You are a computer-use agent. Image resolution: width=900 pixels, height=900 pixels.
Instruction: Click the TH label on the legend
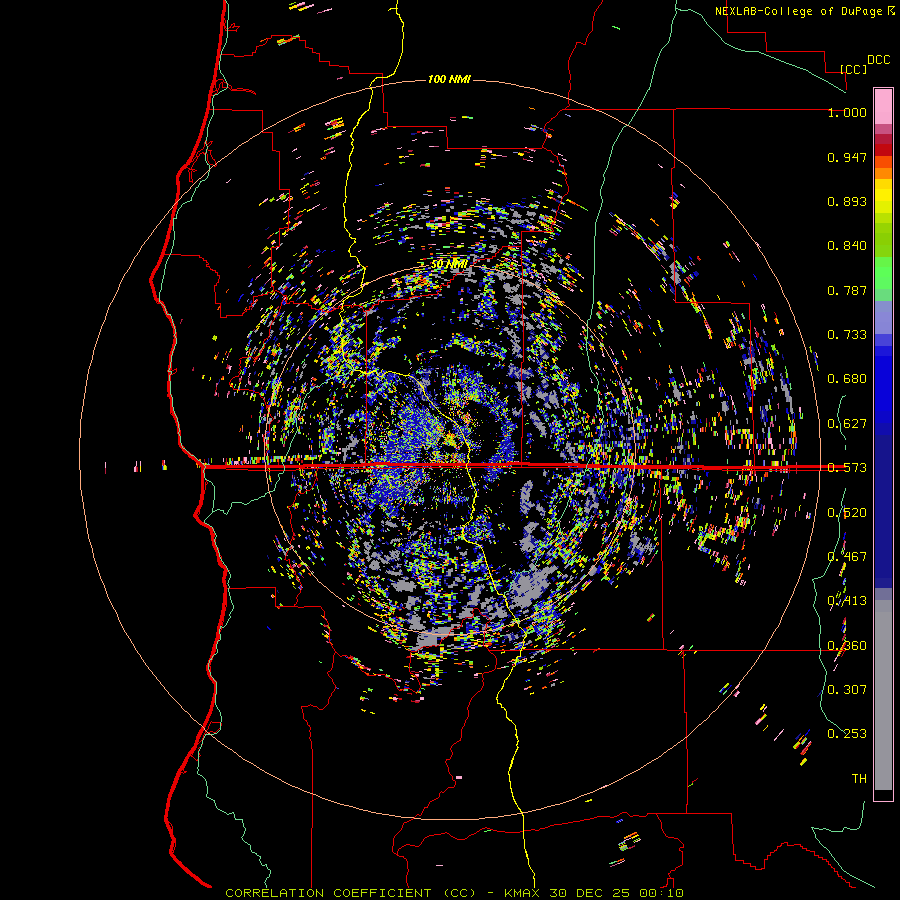pos(859,779)
